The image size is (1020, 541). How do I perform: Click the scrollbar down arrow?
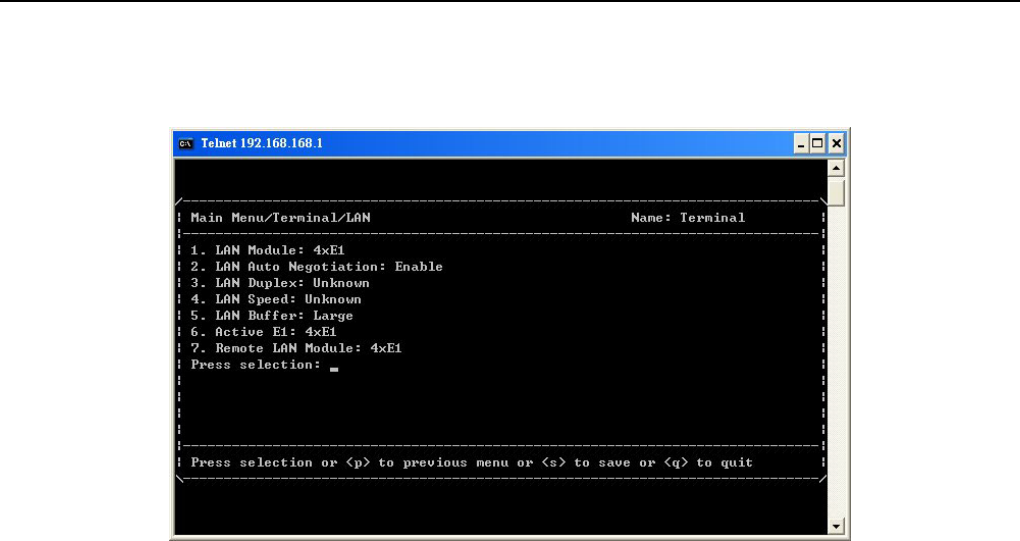point(837,525)
